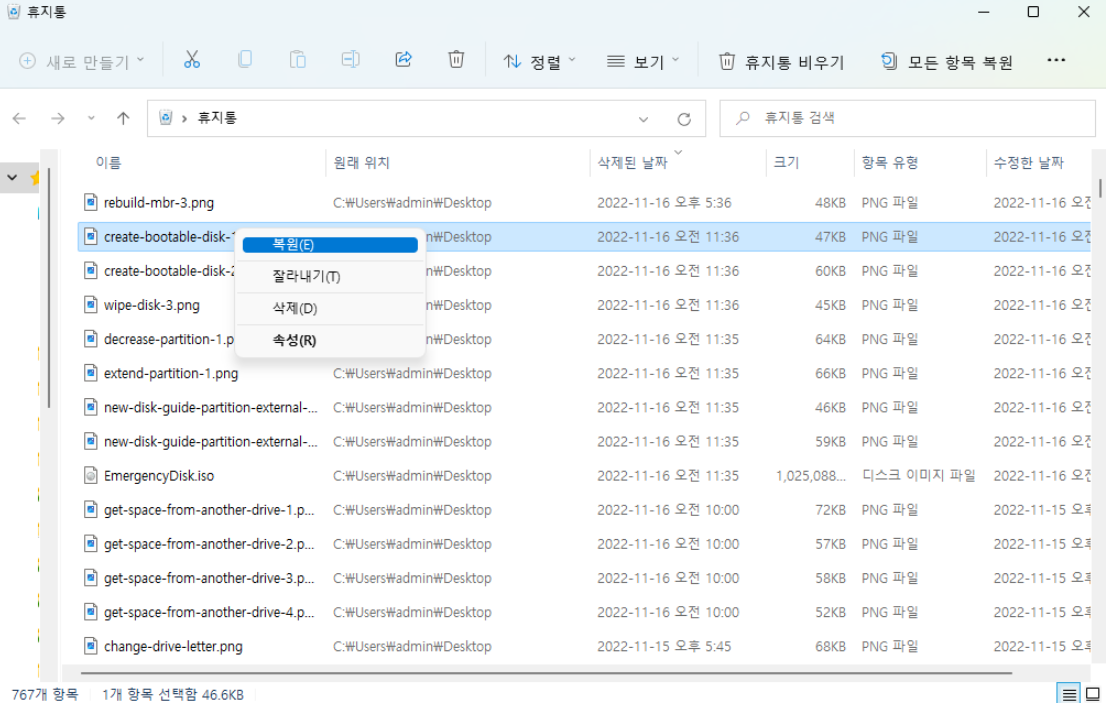This screenshot has width=1106, height=703.
Task: Select the wipe-disk-3.png file row
Action: point(152,305)
